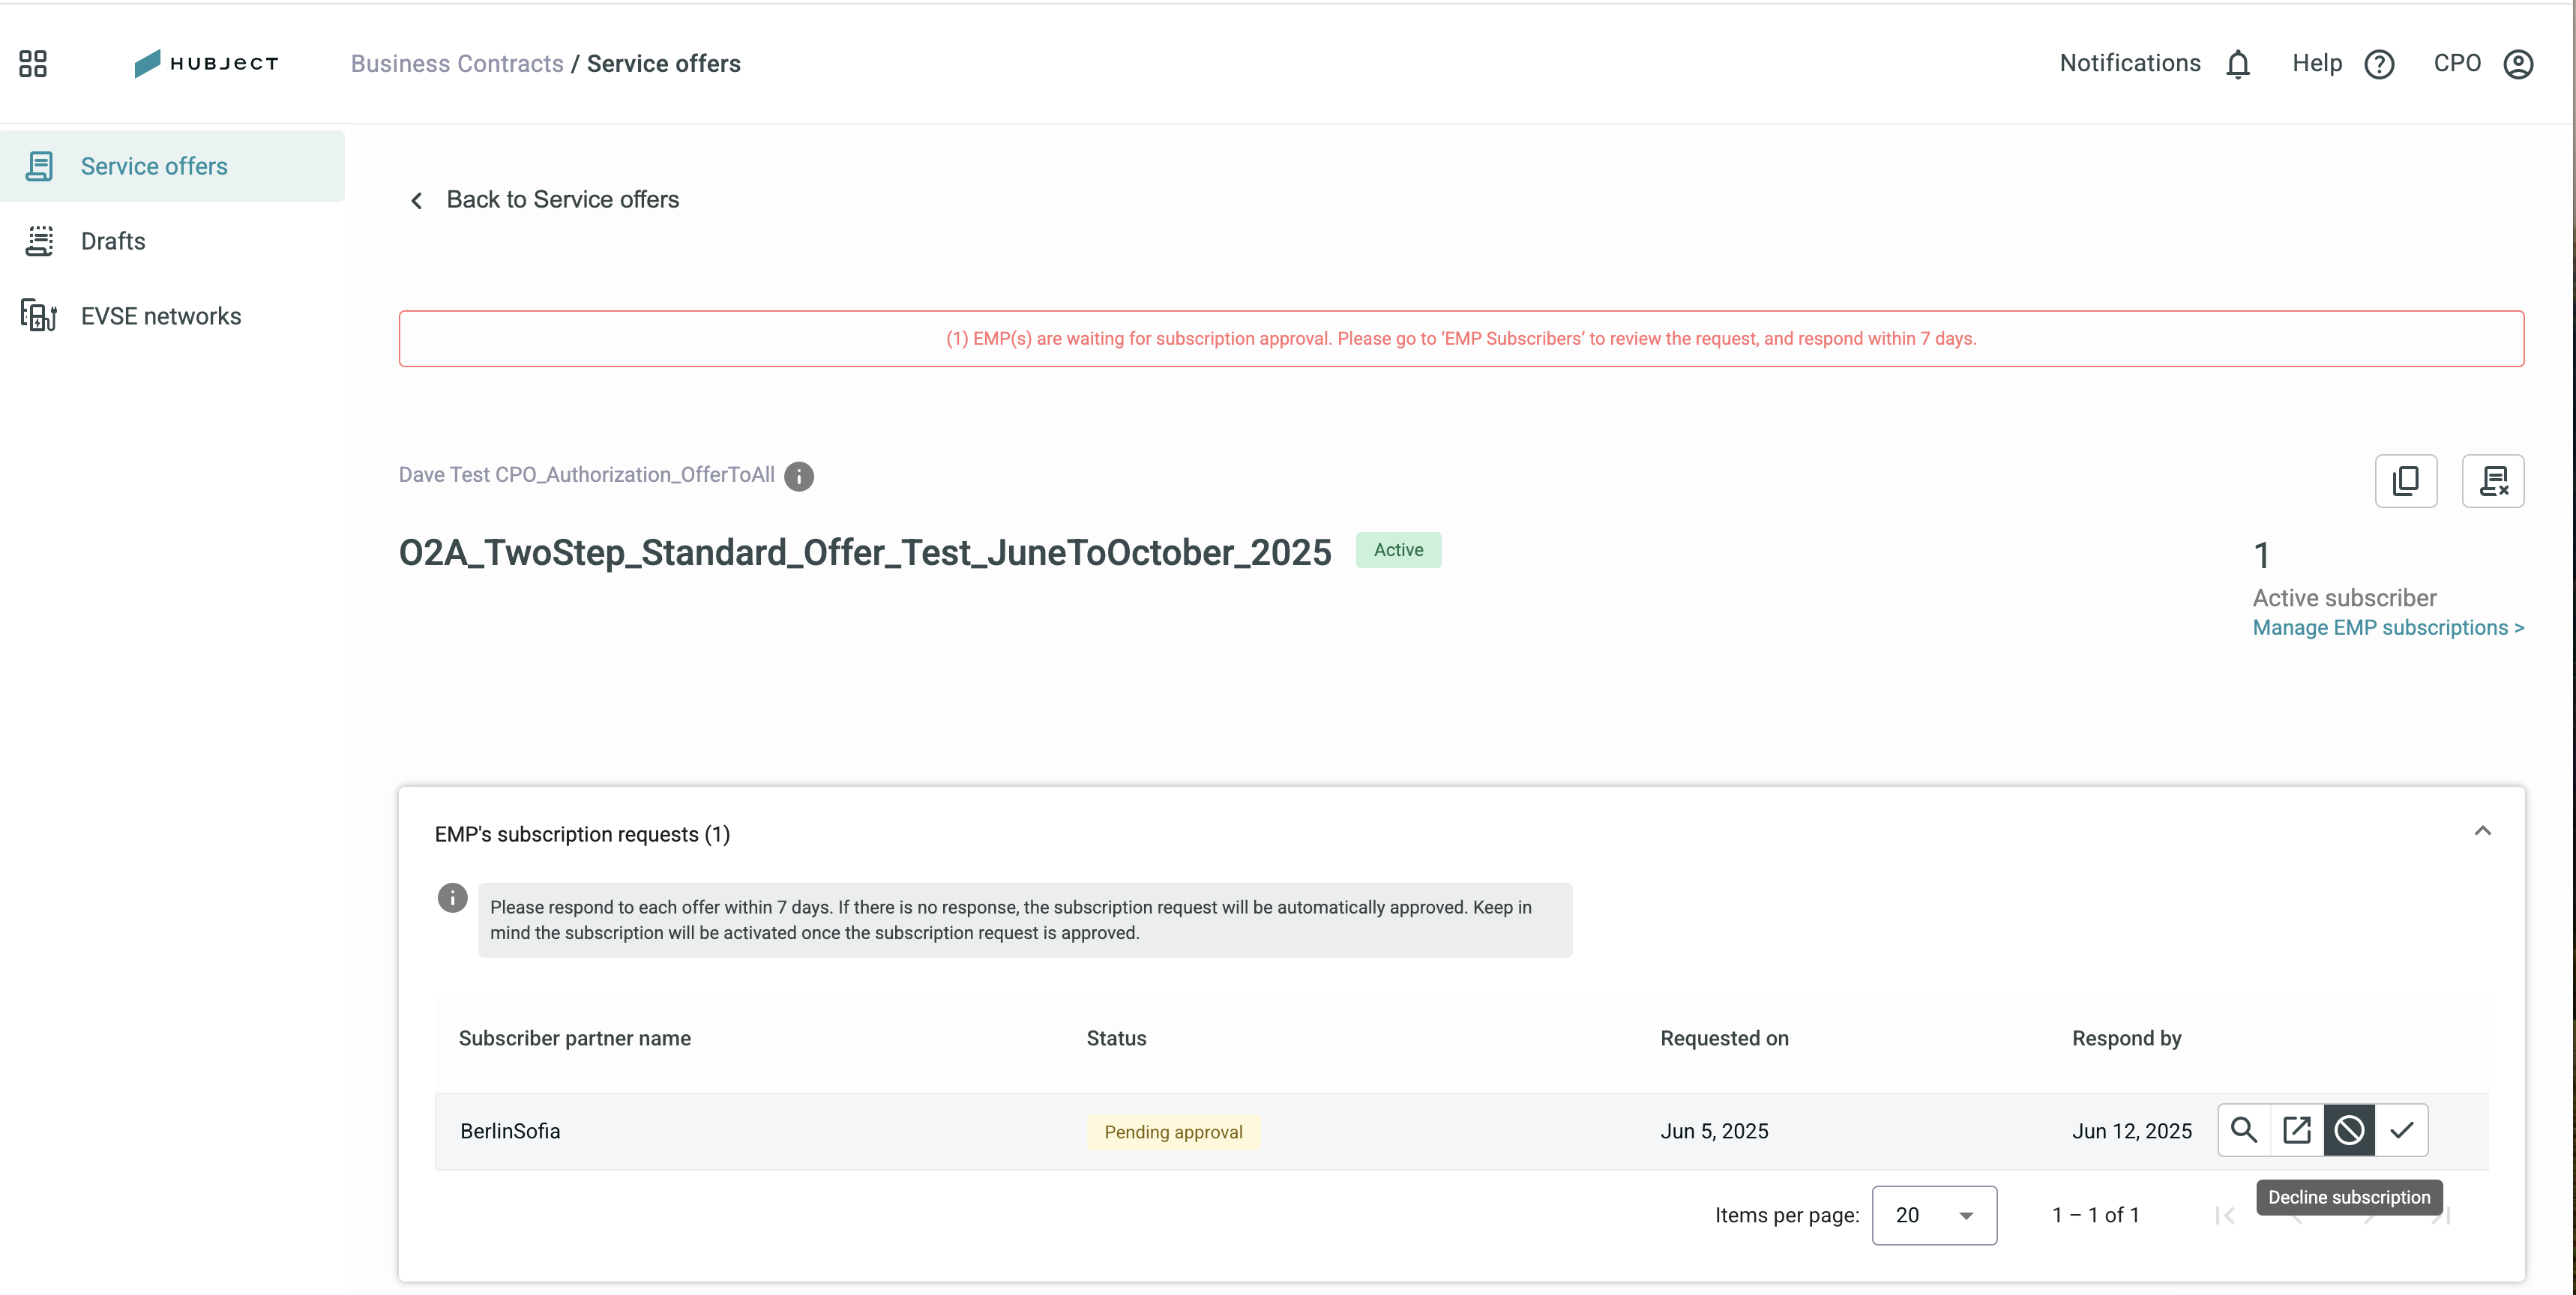
Task: Decline the BerlinSofia subscription request
Action: coord(2349,1130)
